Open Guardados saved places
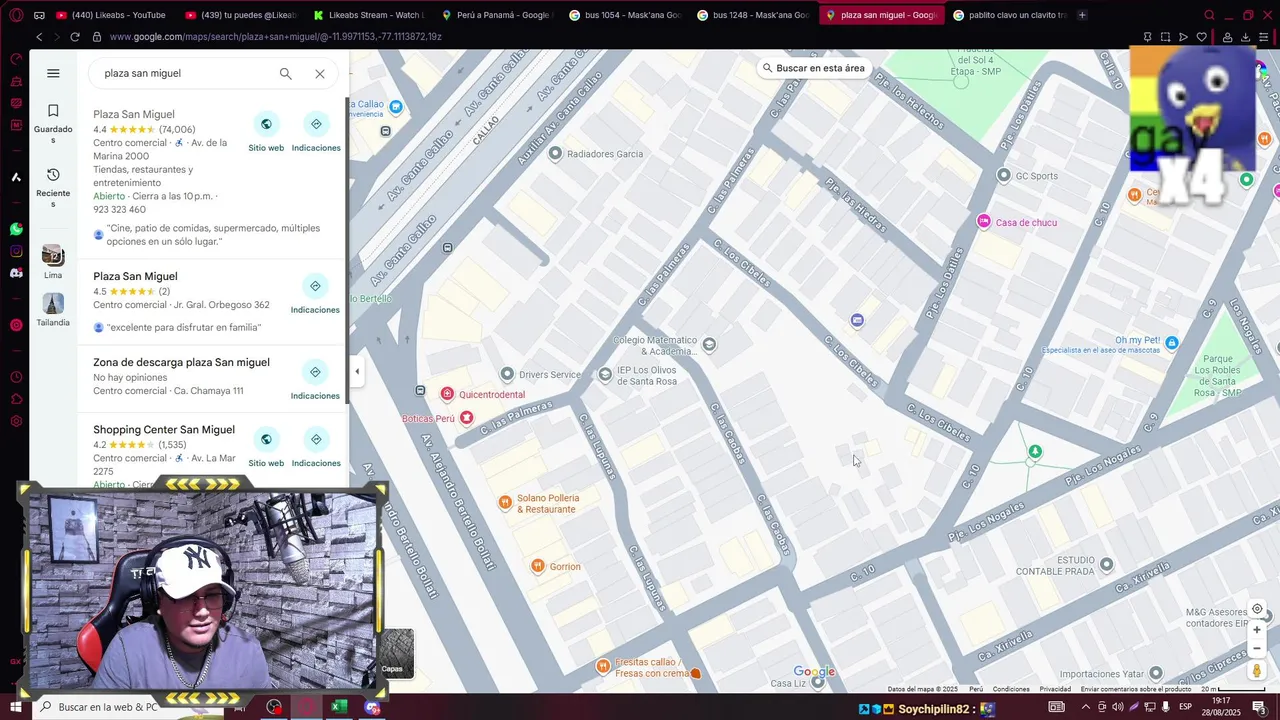The height and width of the screenshot is (720, 1280). (53, 124)
